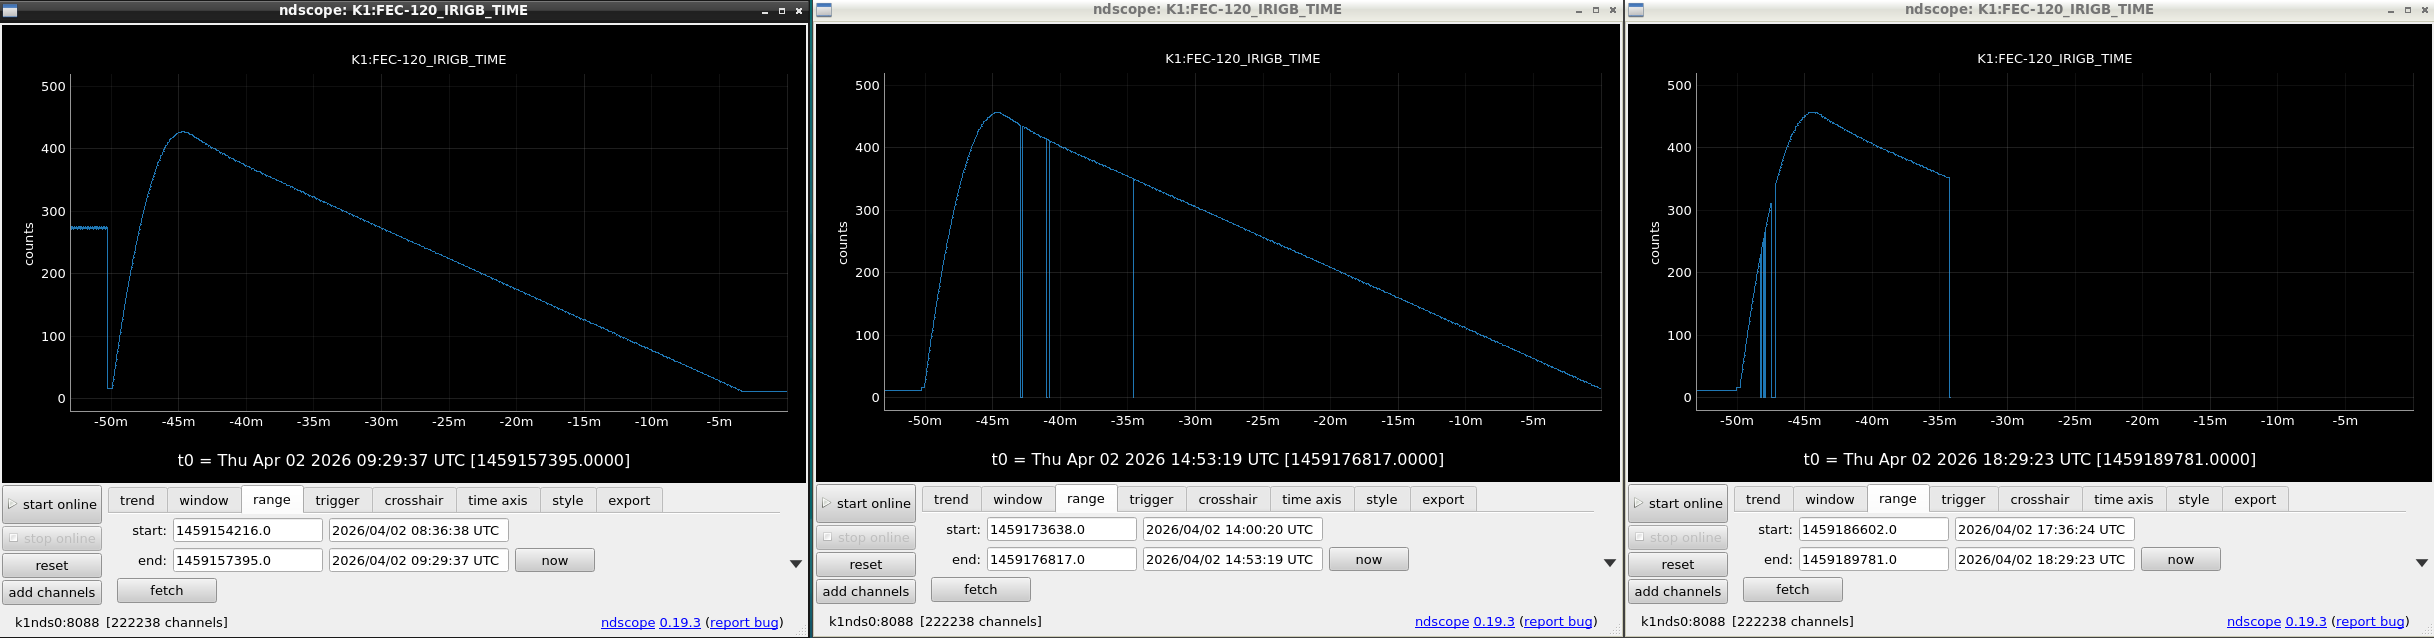2434x638 pixels.
Task: Click the play icon on start online in the 09:29:37 window
Action: tap(13, 505)
